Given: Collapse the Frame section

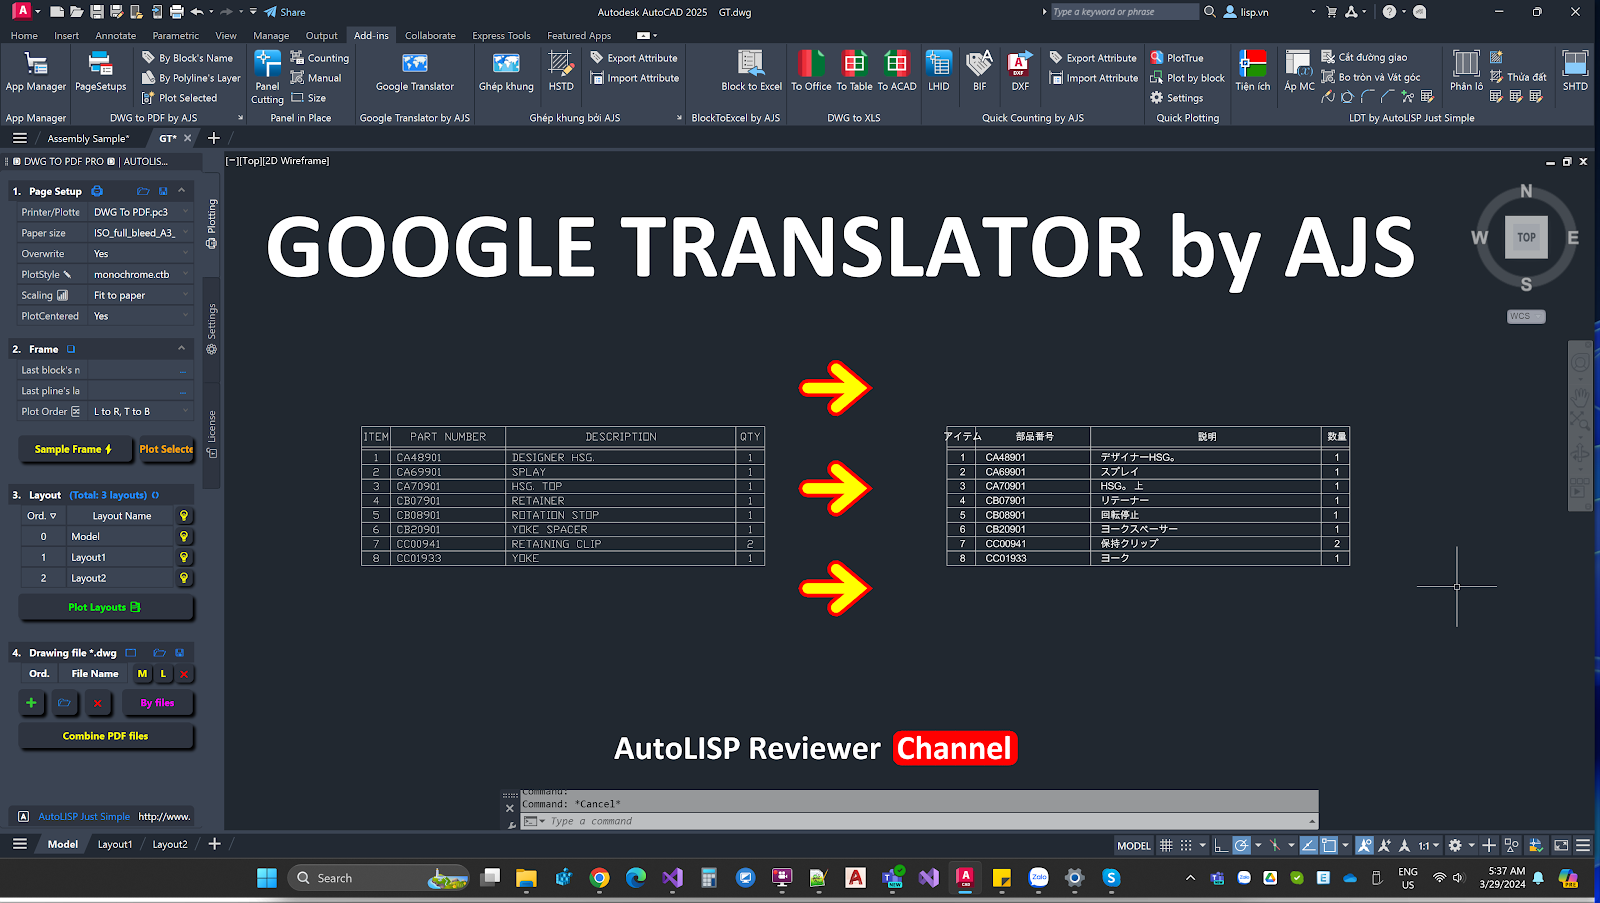Looking at the screenshot, I should pos(181,348).
